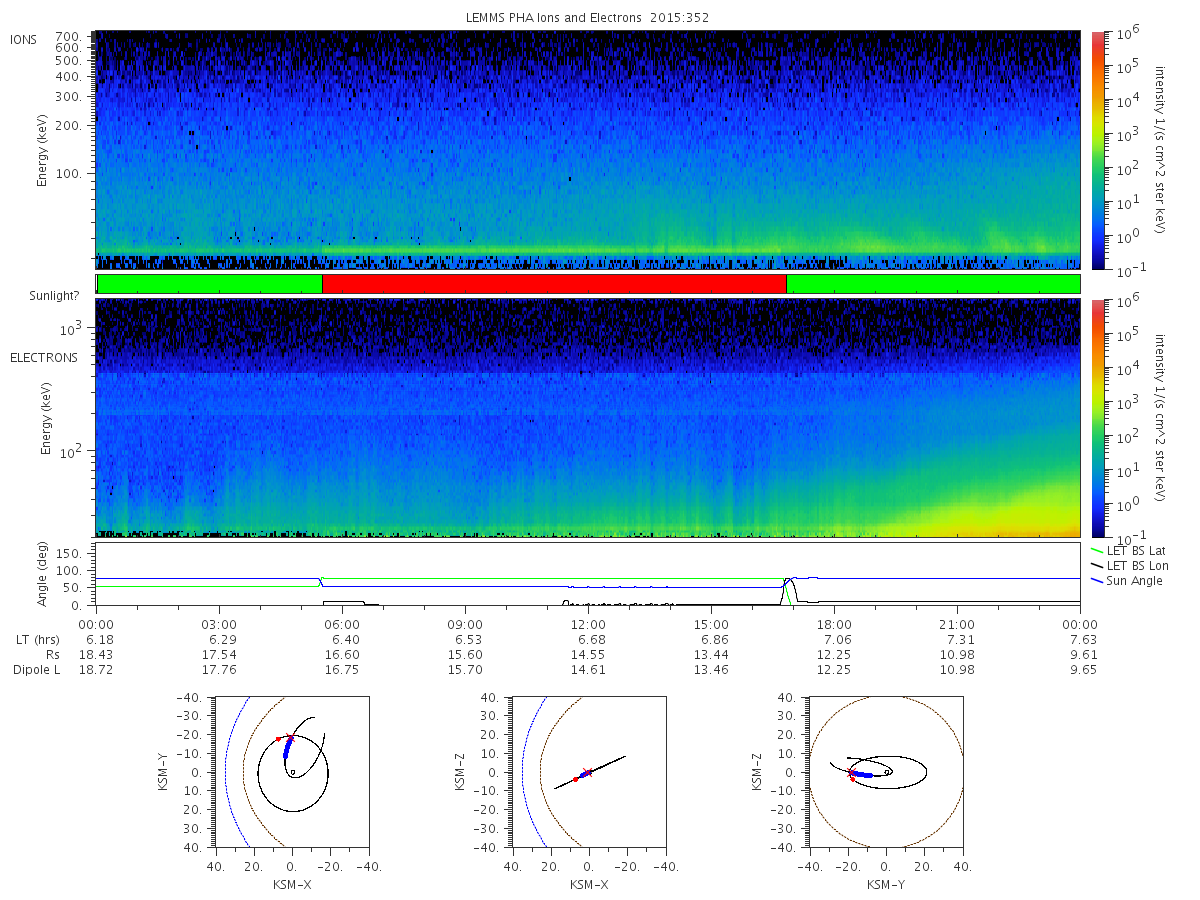This screenshot has height=900, width=1200.
Task: Click the 12:00 time axis label
Action: click(x=588, y=624)
